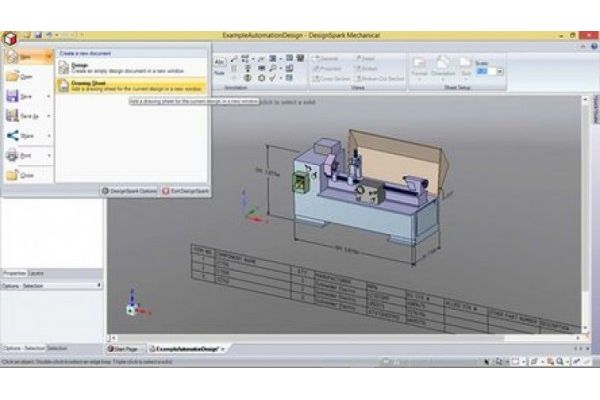Image resolution: width=600 pixels, height=400 pixels.
Task: Choose Open in the application menu
Action: click(x=28, y=76)
